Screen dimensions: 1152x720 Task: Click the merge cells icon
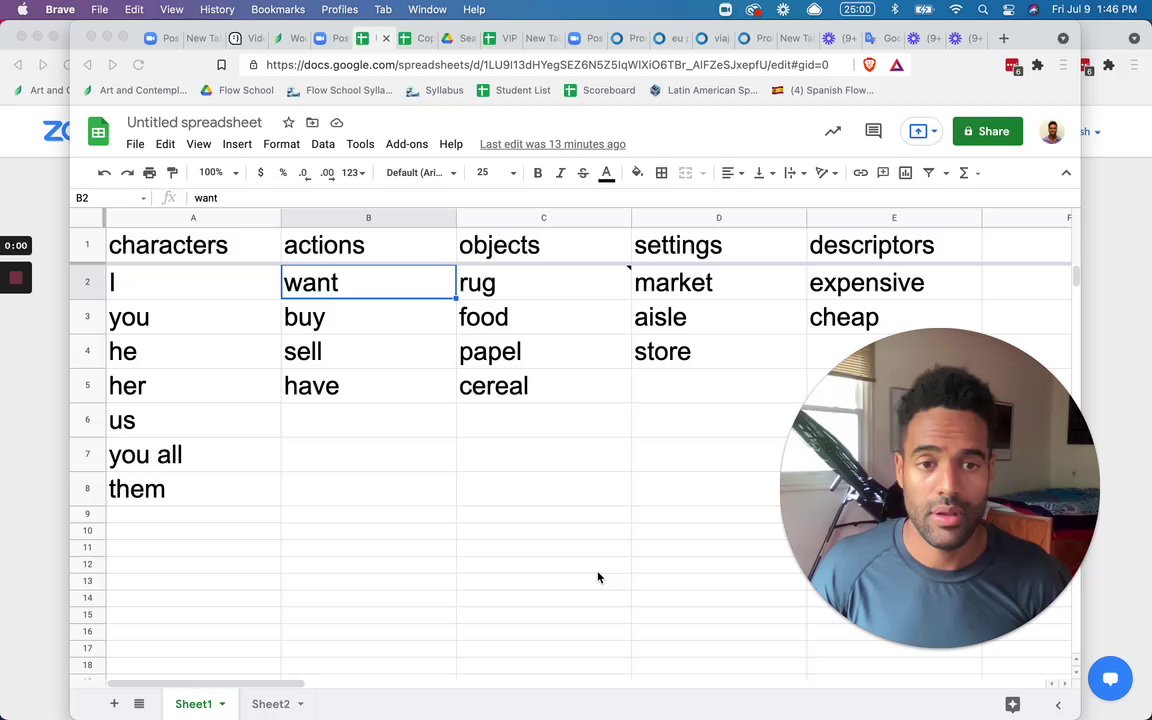pos(685,173)
